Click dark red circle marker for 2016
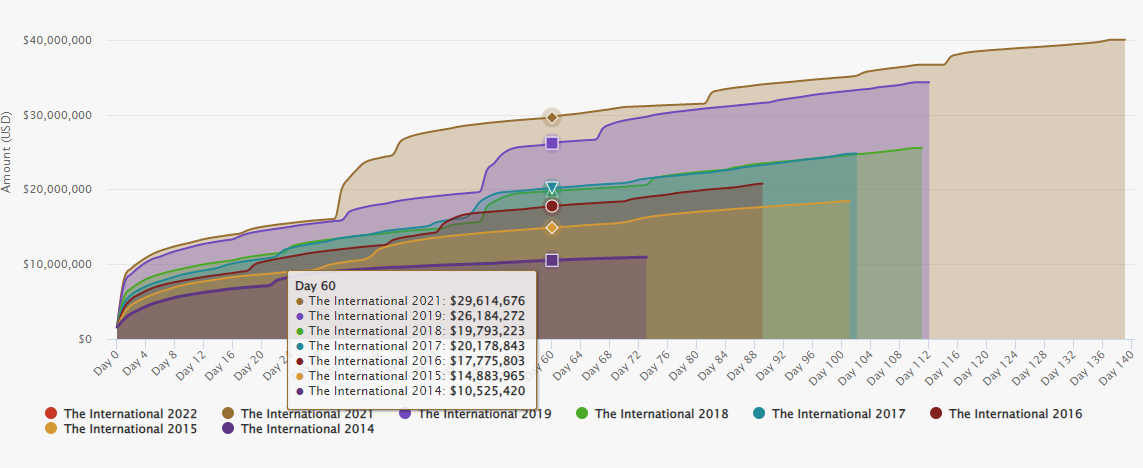The image size is (1143, 468). click(x=552, y=206)
